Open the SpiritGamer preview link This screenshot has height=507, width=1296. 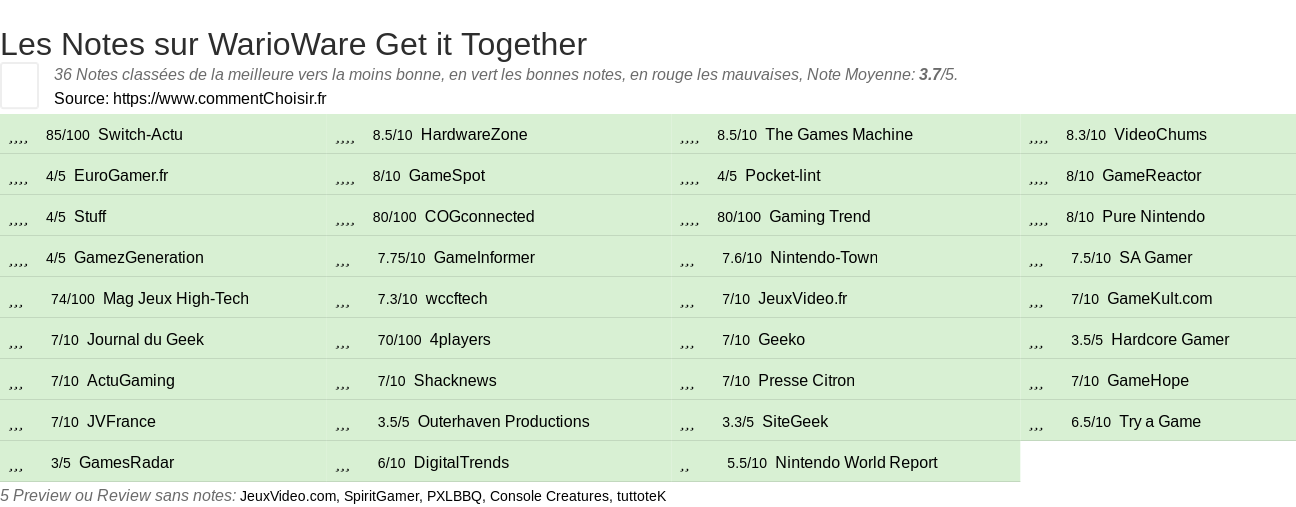[381, 496]
